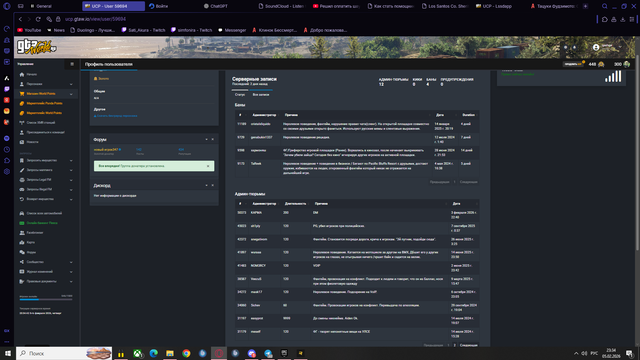
Task: Switch to the SoundCloud browser tab
Action: tap(281, 6)
